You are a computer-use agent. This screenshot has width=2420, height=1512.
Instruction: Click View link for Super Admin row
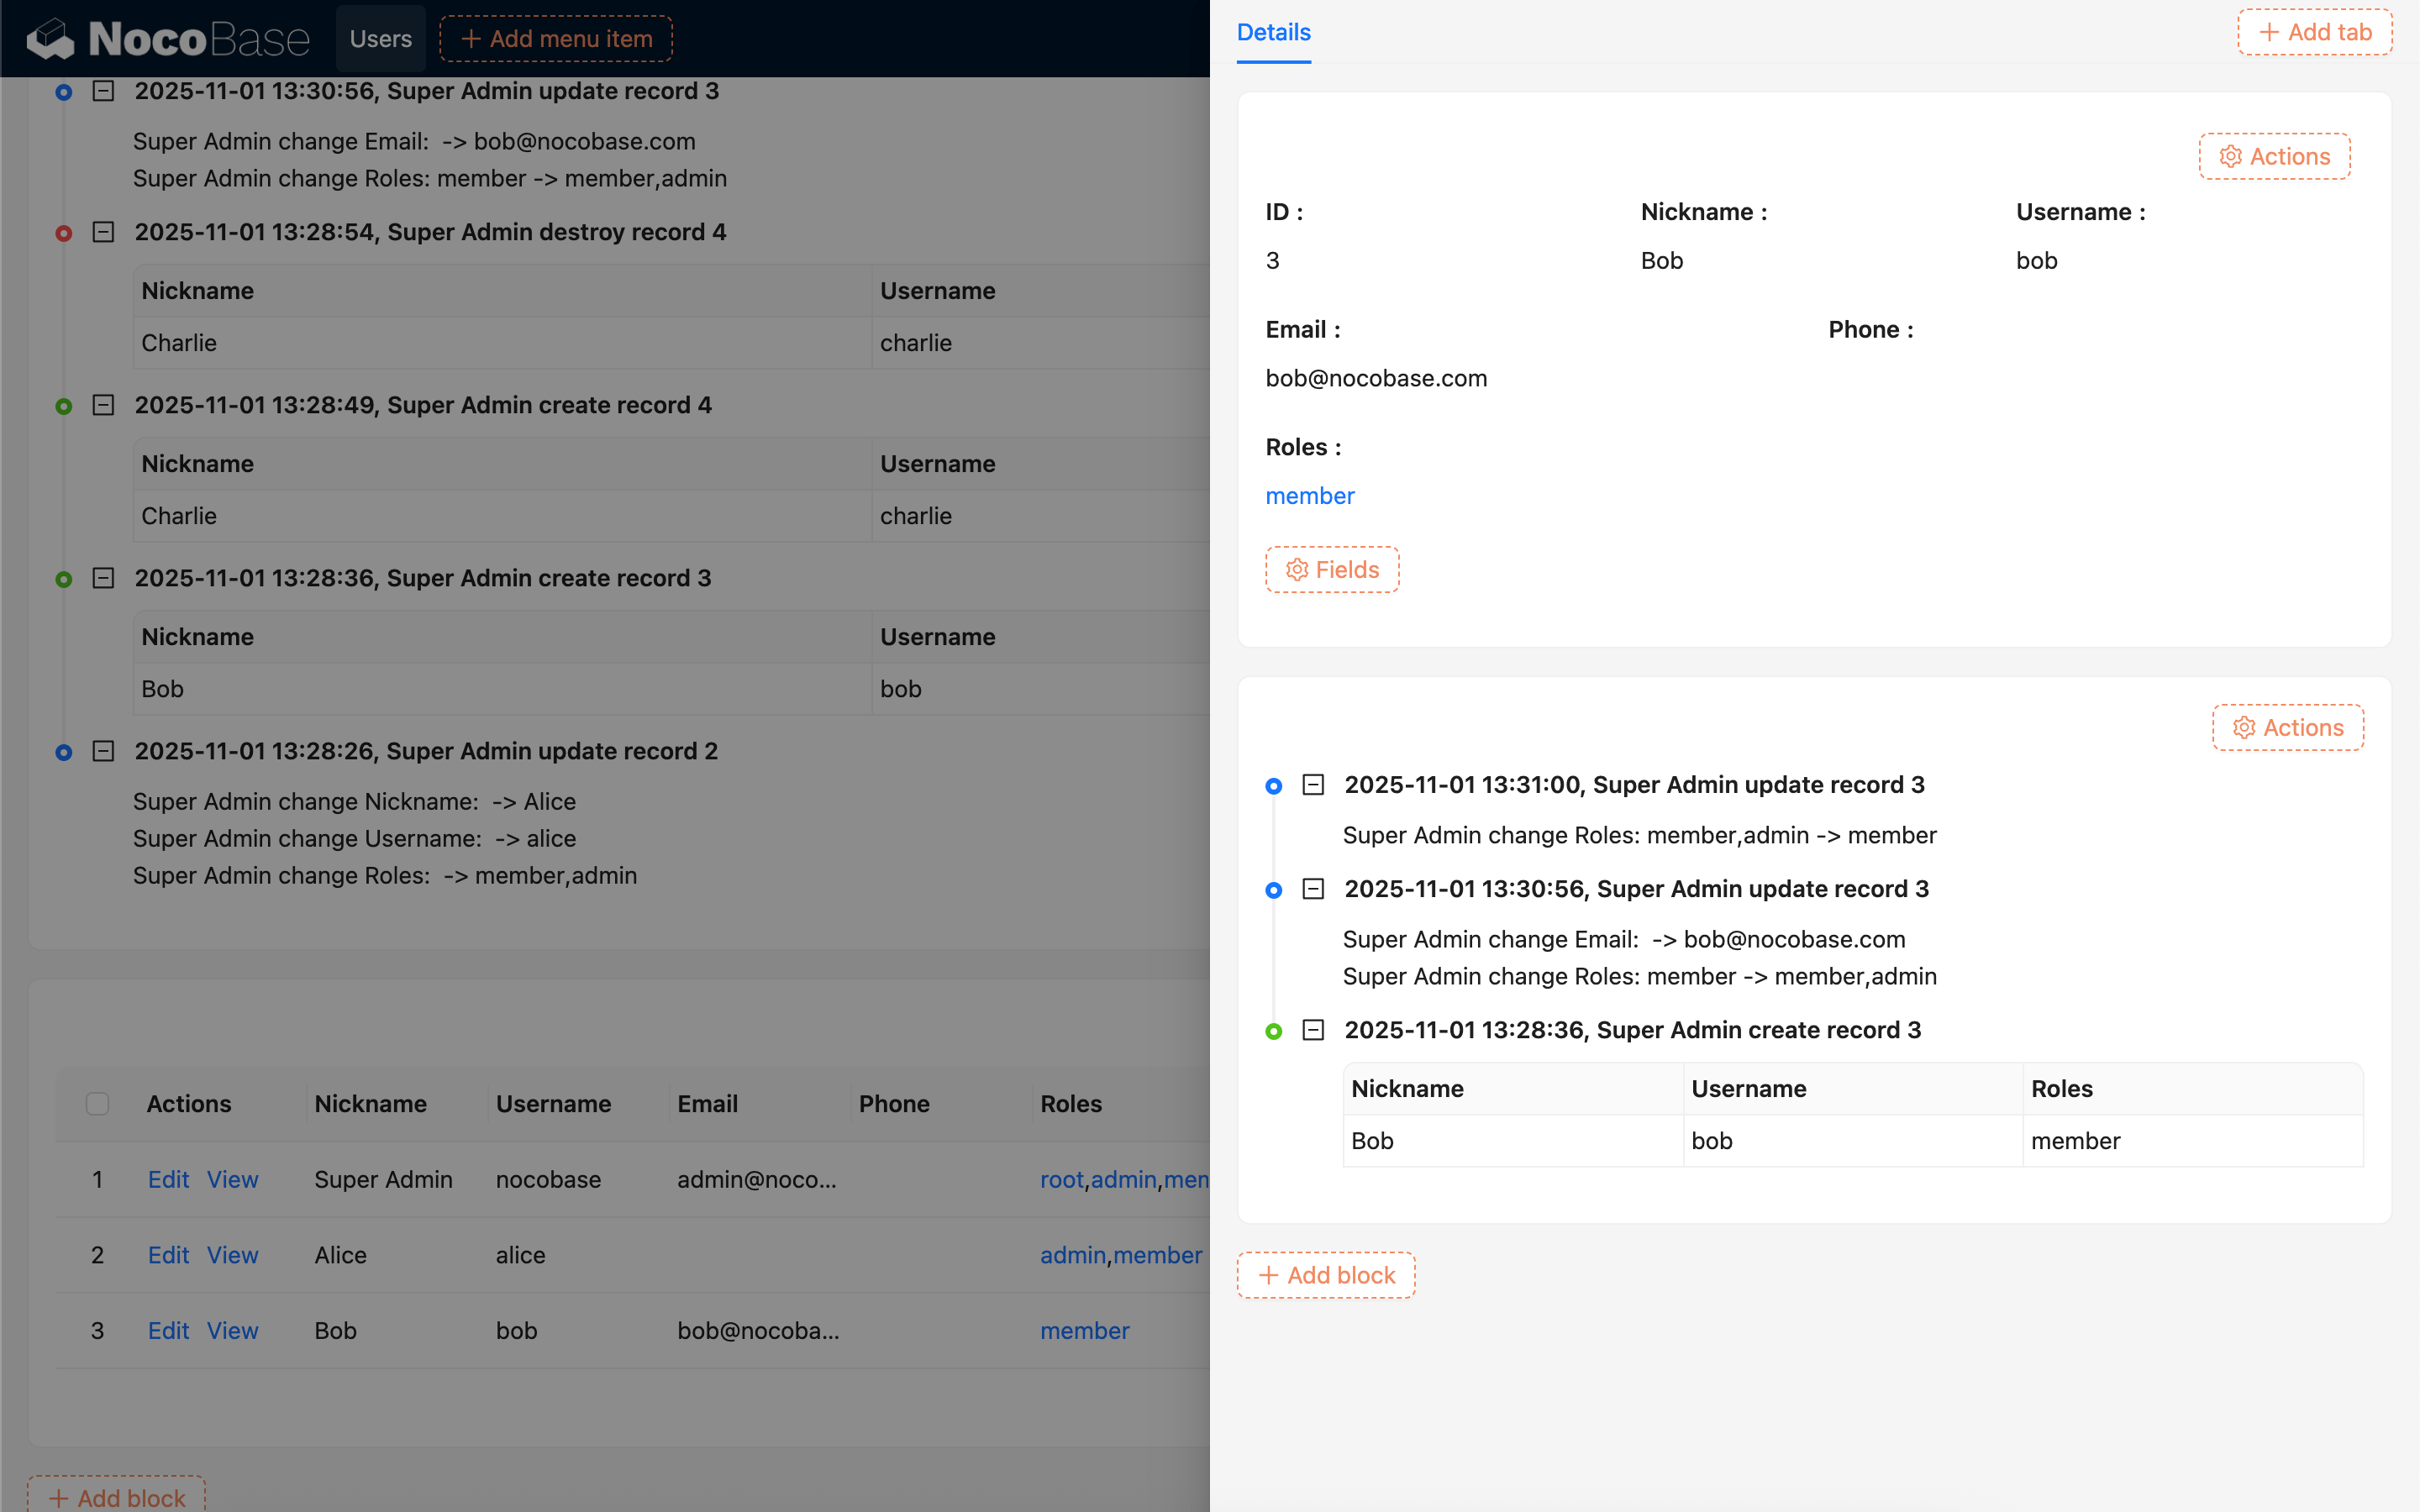click(232, 1180)
